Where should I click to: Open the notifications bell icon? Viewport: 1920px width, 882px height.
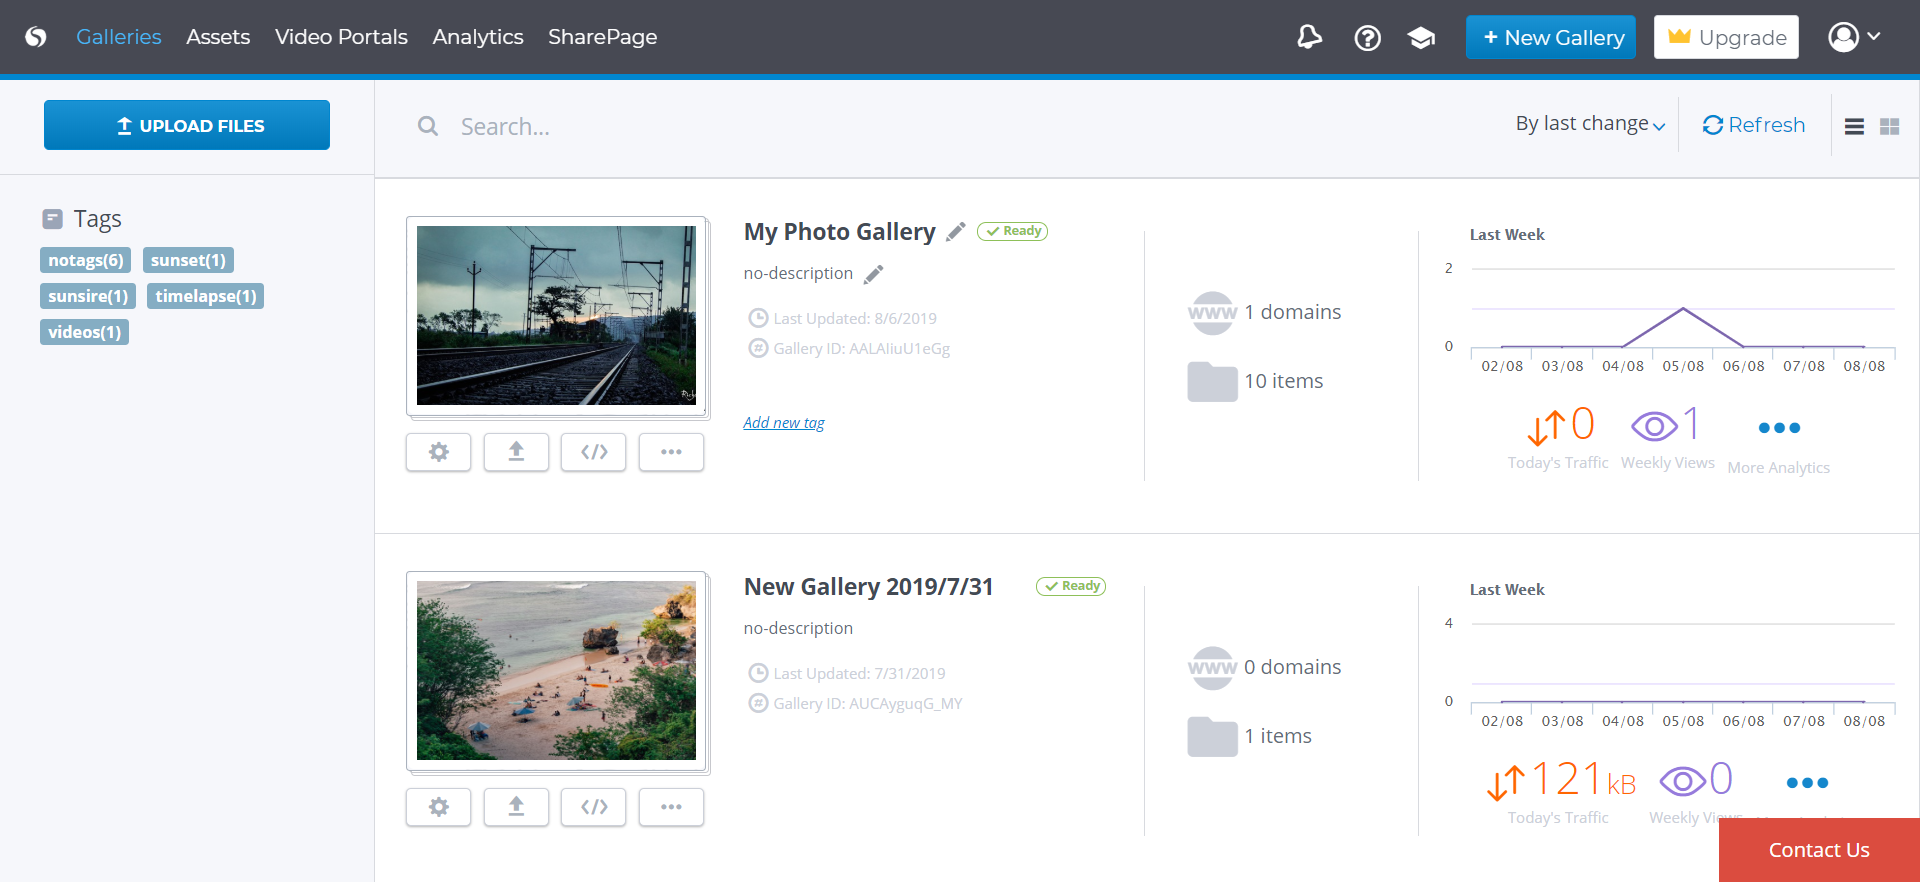pos(1309,38)
